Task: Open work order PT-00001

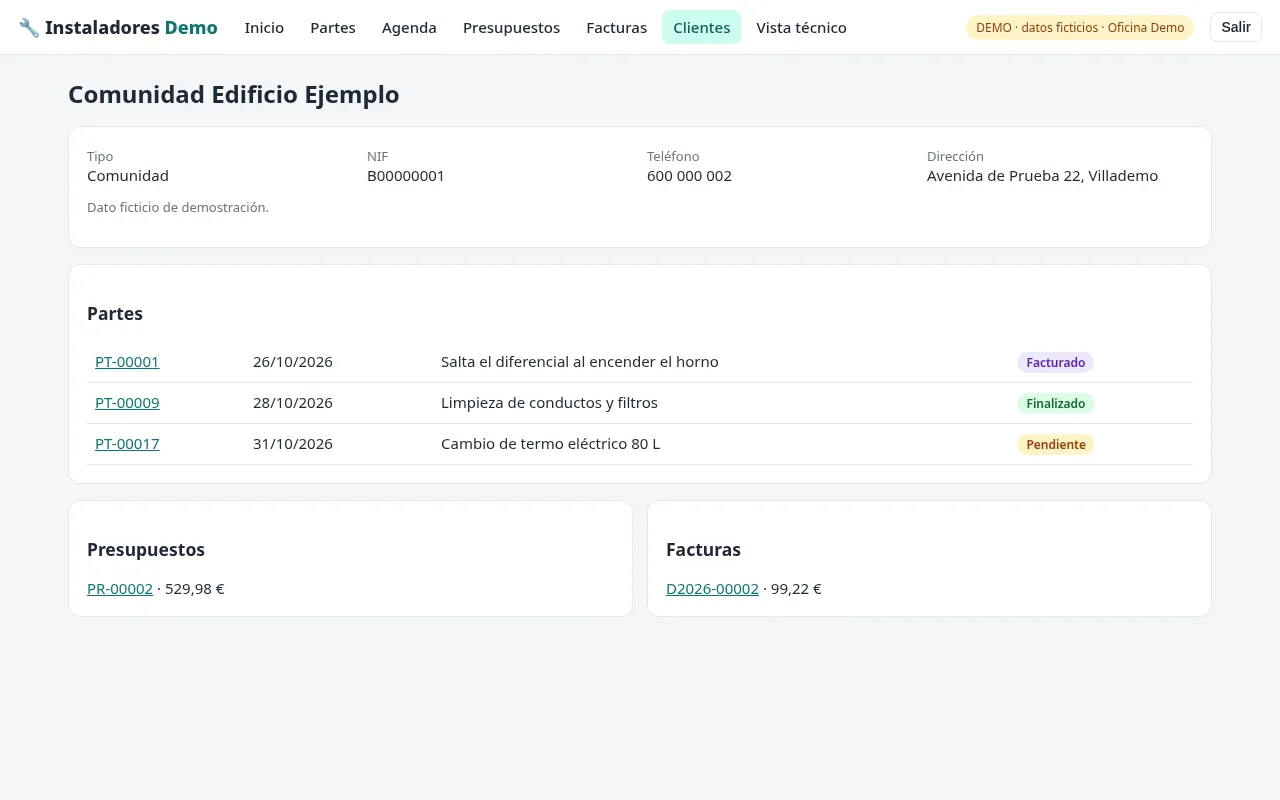Action: tap(127, 362)
